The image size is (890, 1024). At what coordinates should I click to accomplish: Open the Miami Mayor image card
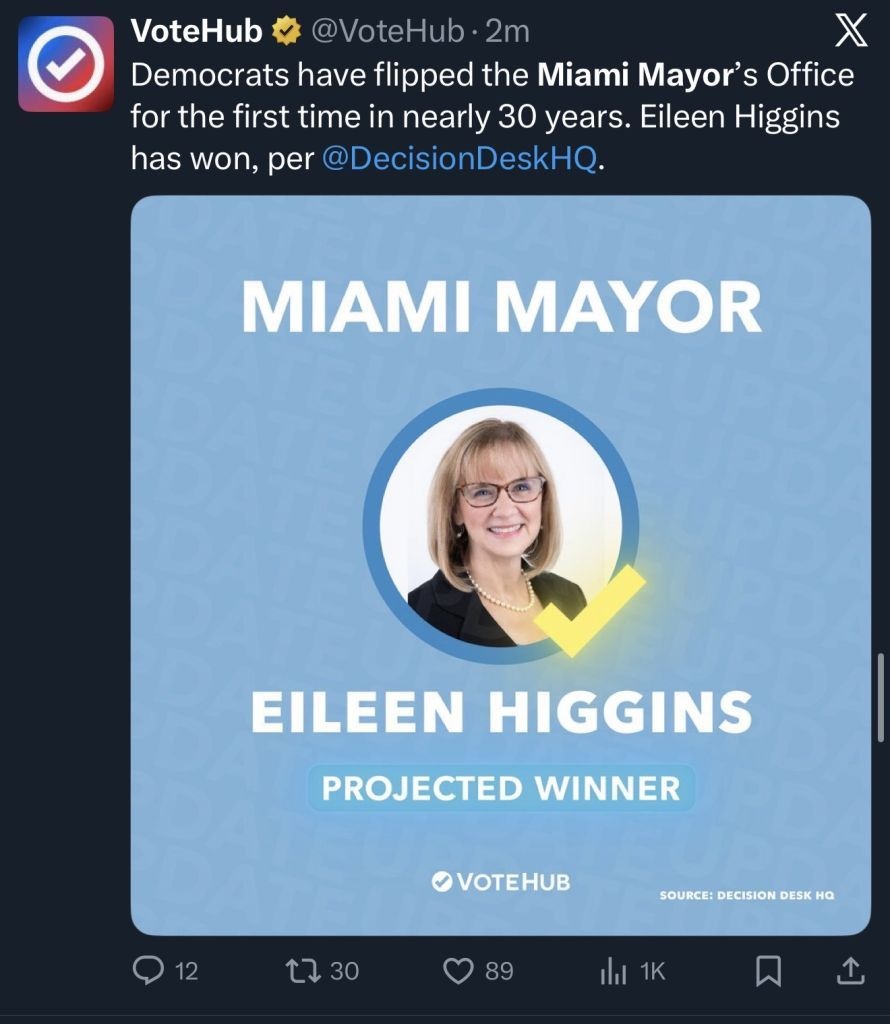pos(501,565)
